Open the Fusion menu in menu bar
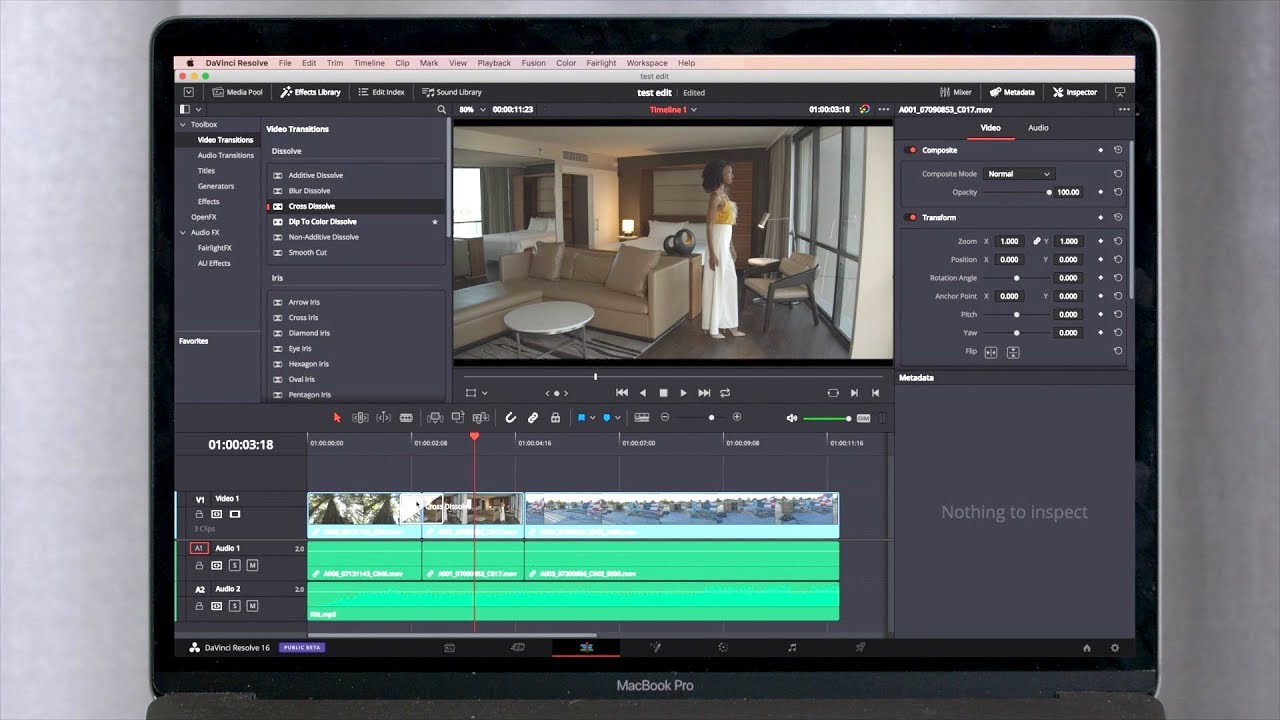The image size is (1280, 720). 533,63
